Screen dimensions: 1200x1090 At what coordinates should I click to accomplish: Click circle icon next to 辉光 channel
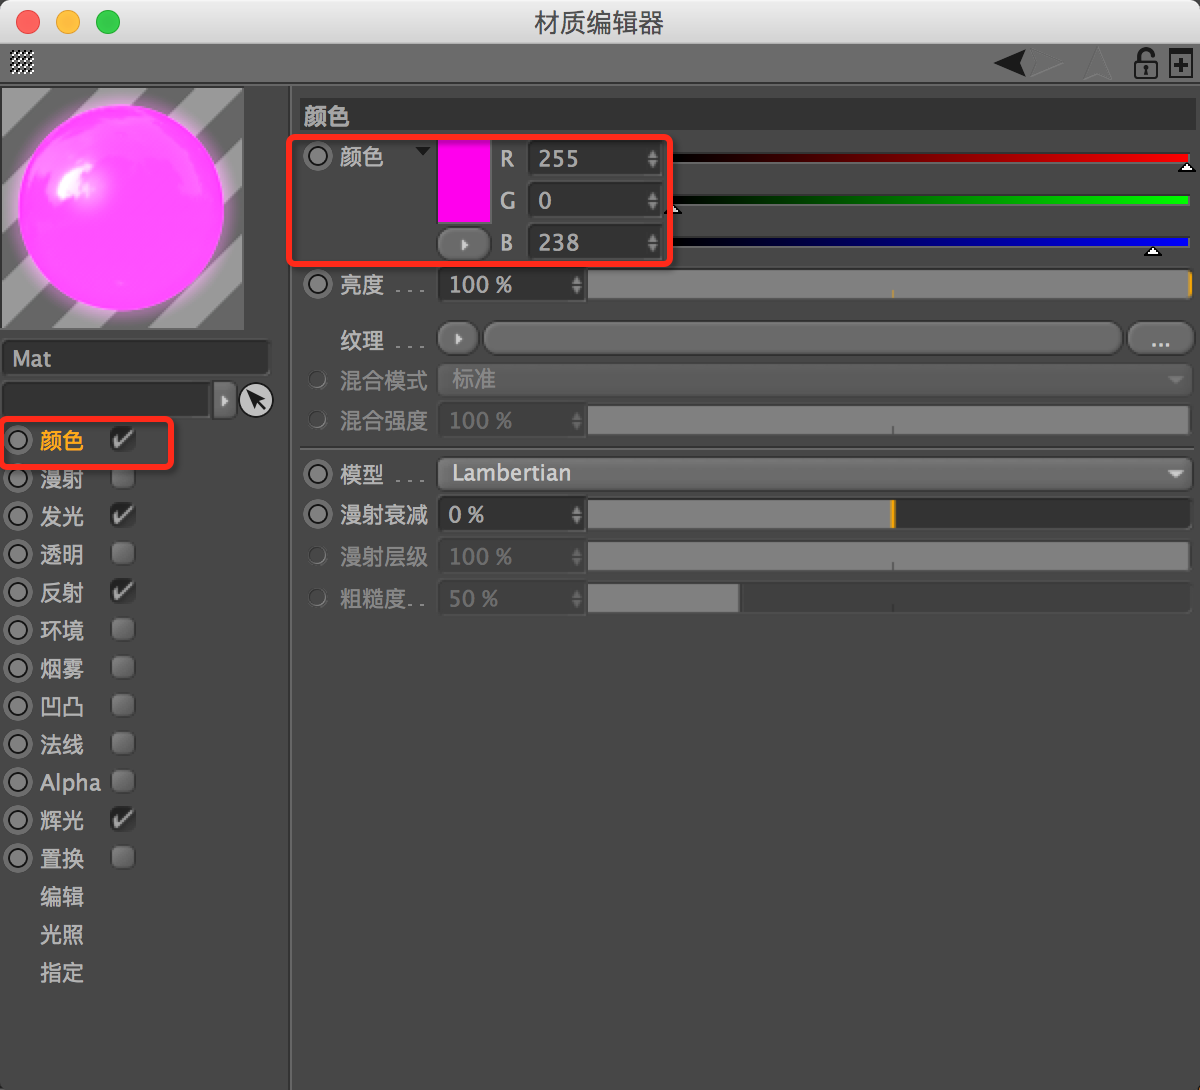point(19,820)
